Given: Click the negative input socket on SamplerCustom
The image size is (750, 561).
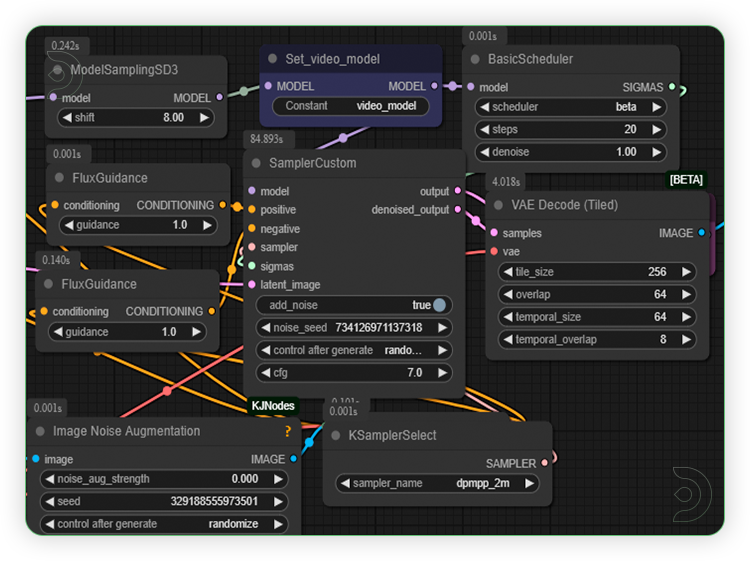Looking at the screenshot, I should (252, 229).
